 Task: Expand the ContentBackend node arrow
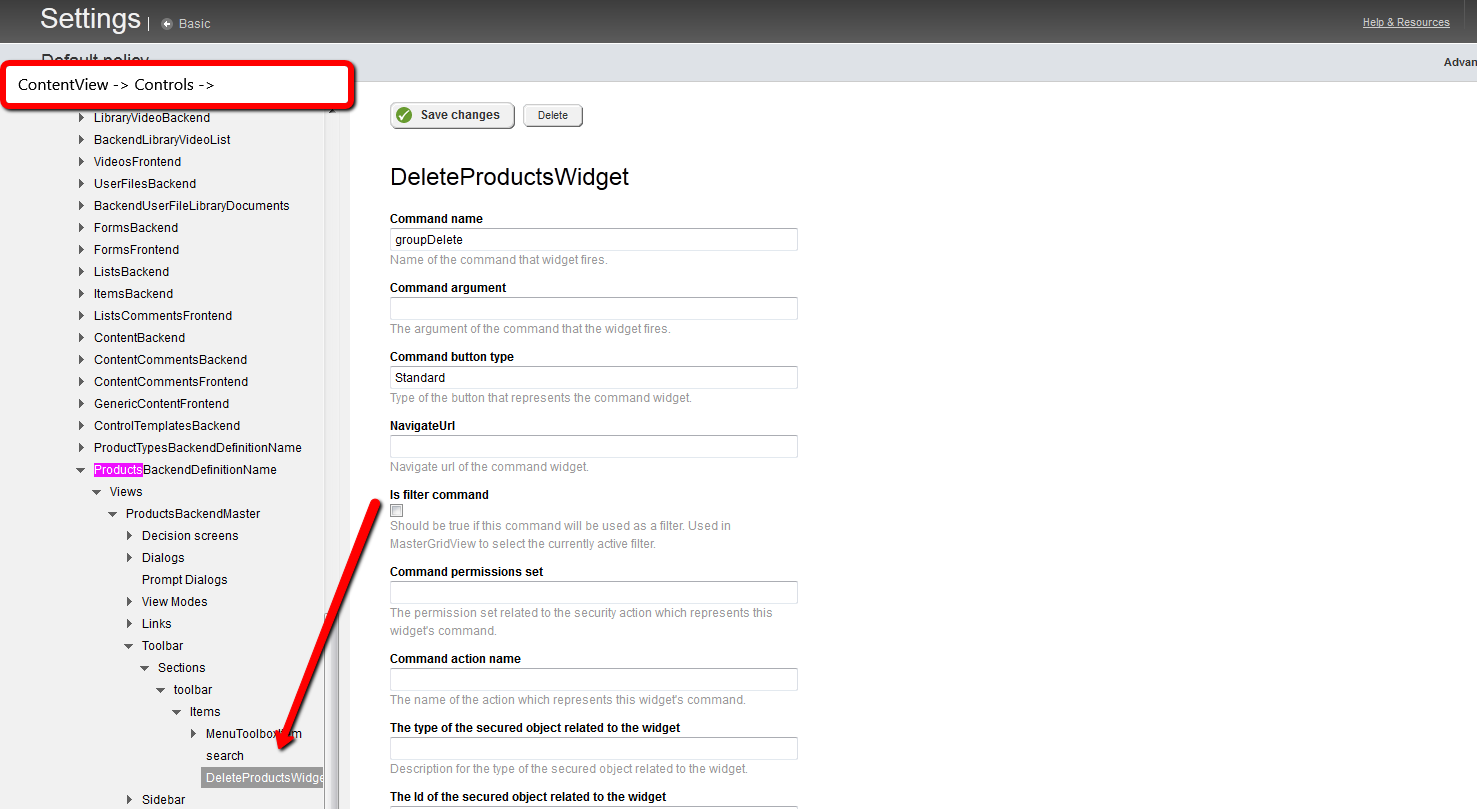tap(82, 338)
